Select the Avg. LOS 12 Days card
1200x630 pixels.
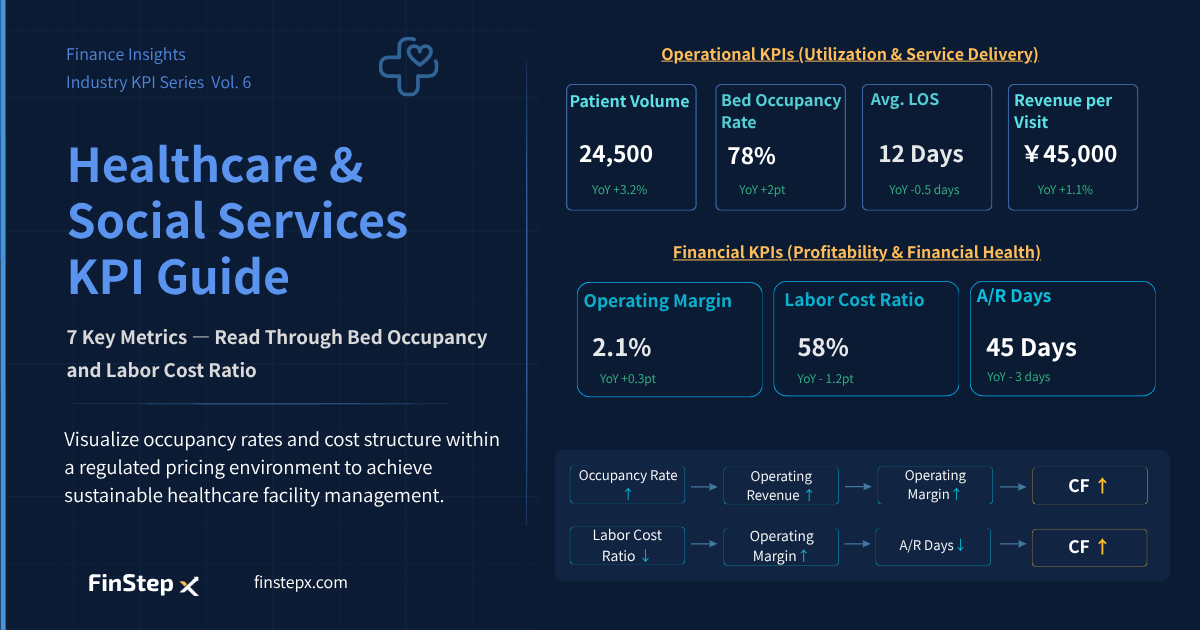pos(927,147)
